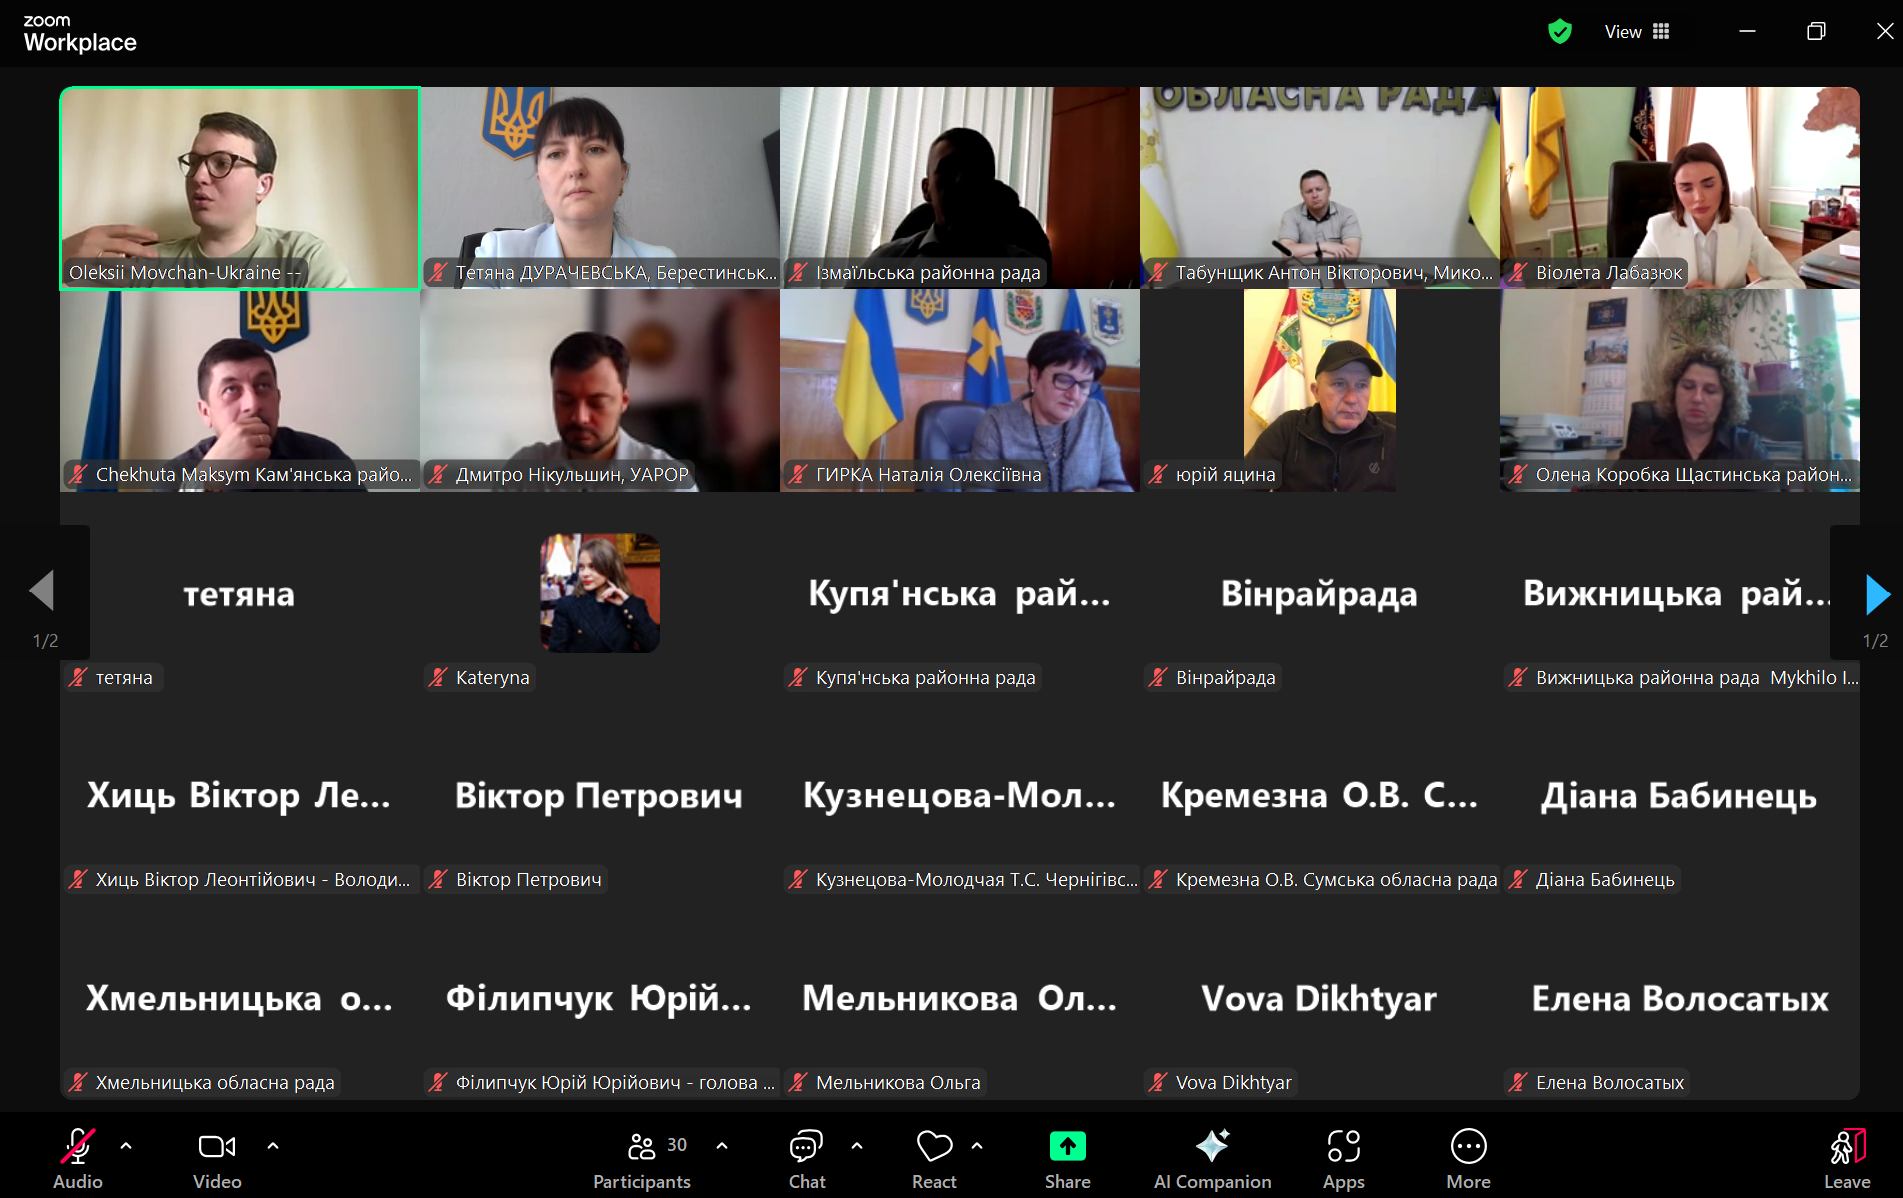This screenshot has height=1198, width=1903.
Task: Unmute microphone with the Audio button
Action: (x=77, y=1158)
